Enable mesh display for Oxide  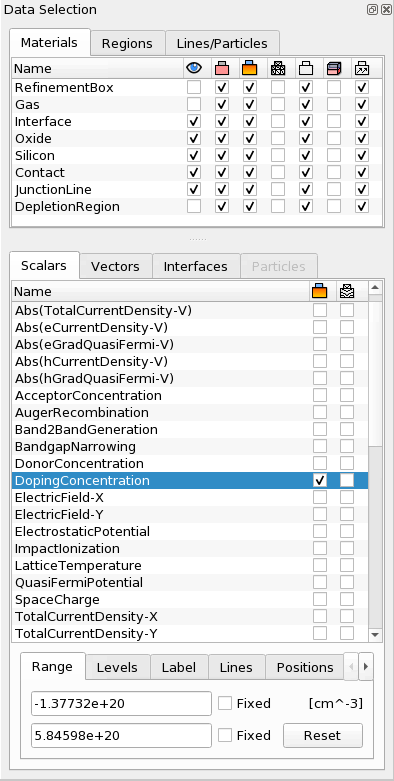(277, 138)
